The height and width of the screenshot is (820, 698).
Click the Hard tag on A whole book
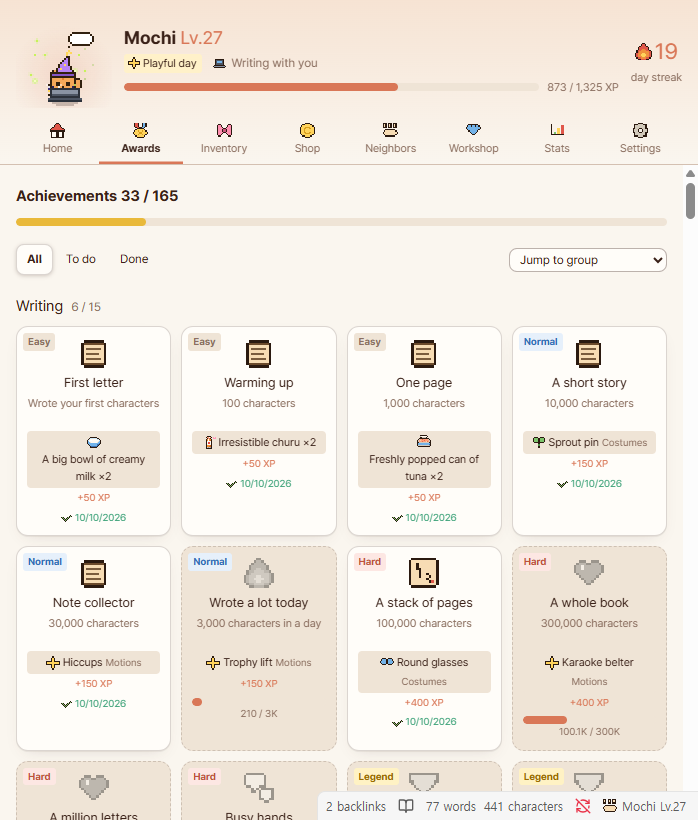pos(535,562)
